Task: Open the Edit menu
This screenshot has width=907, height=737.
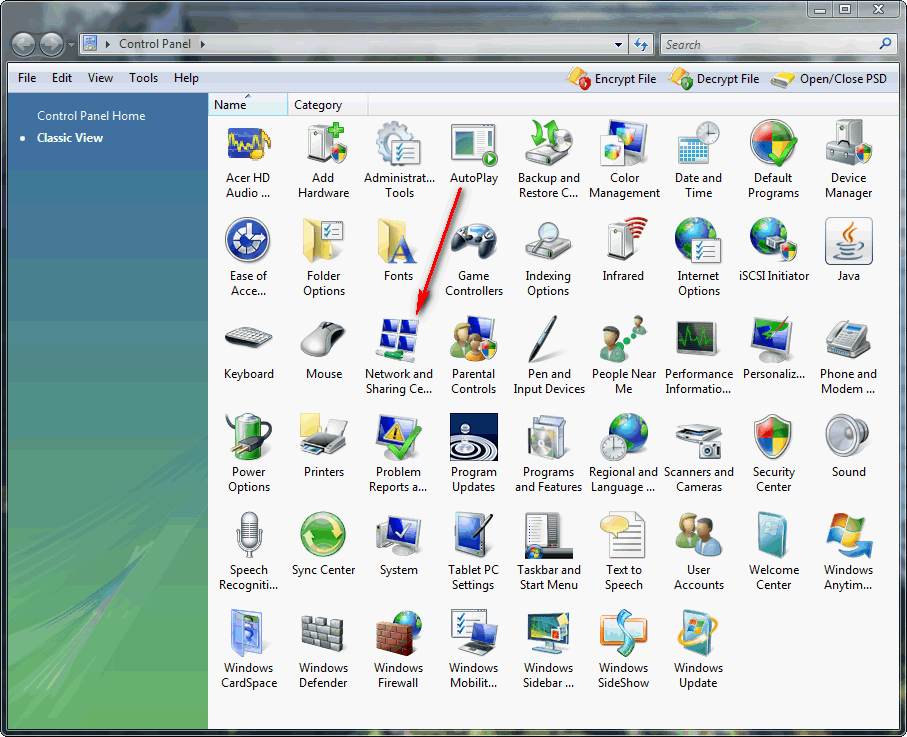Action: click(62, 78)
